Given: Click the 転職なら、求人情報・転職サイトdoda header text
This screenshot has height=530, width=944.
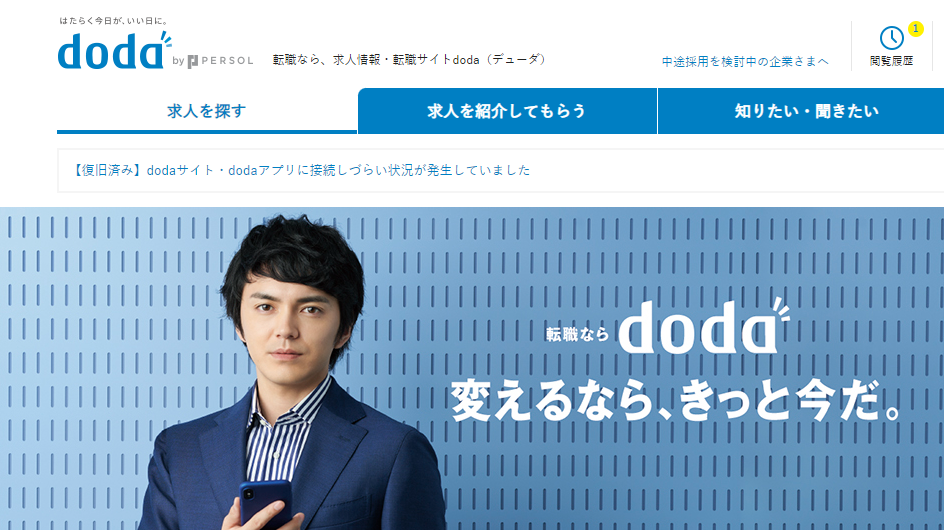Looking at the screenshot, I should 409,60.
